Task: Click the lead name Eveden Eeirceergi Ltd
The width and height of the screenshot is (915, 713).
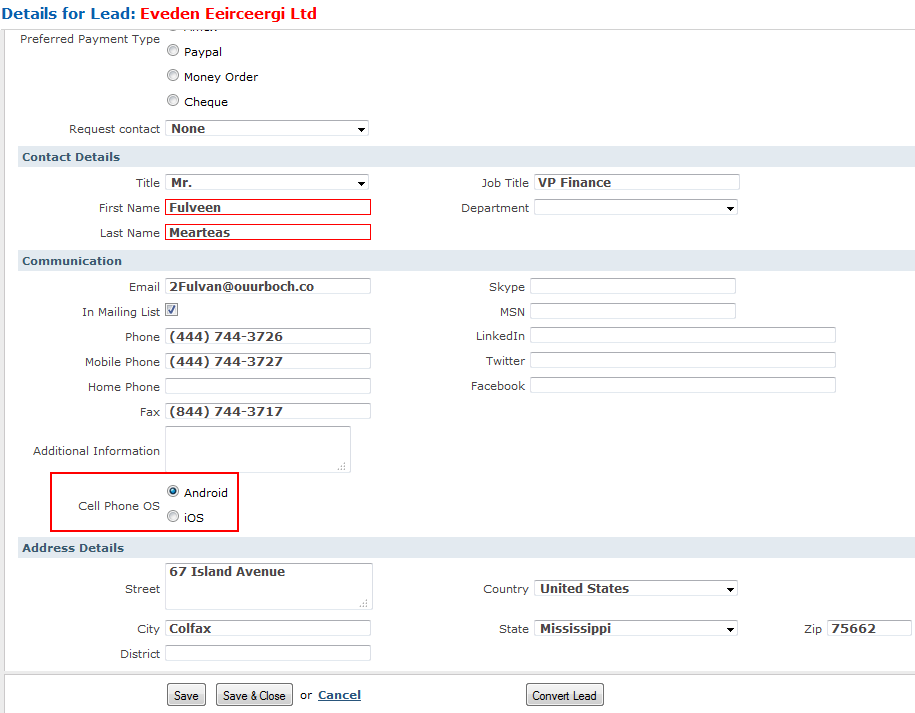Action: [228, 13]
